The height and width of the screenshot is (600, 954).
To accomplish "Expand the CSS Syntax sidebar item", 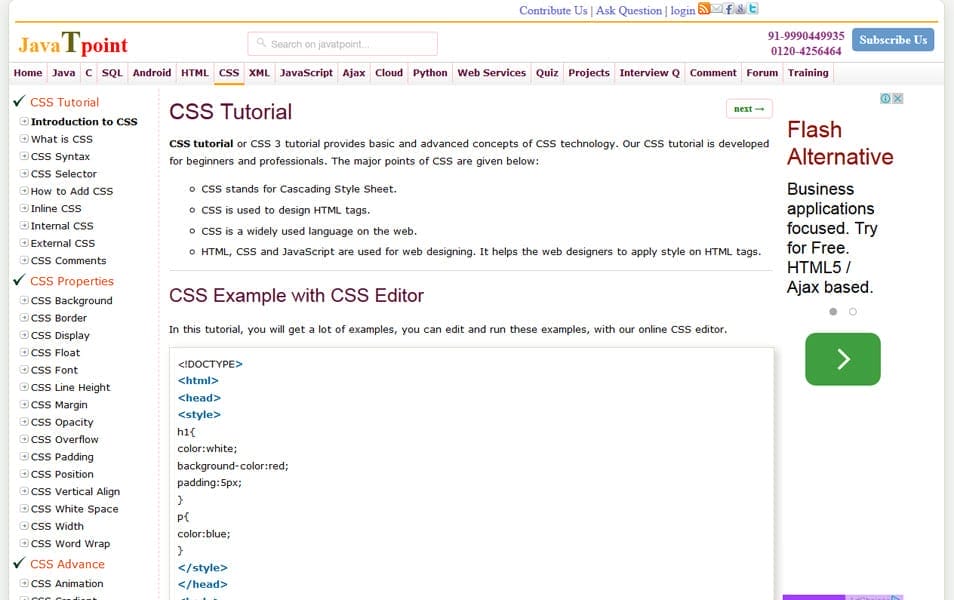I will [25, 156].
